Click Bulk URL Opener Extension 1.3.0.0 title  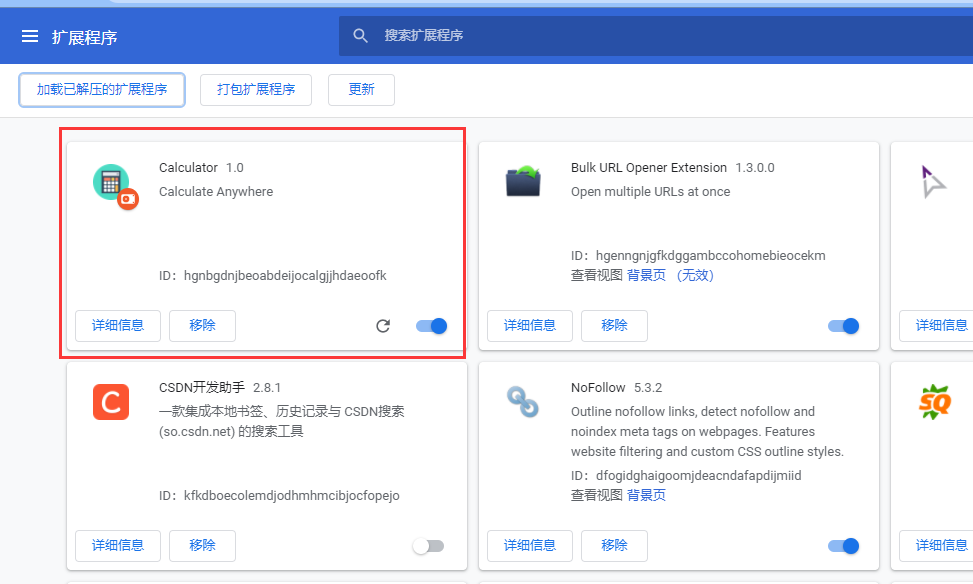coord(673,168)
